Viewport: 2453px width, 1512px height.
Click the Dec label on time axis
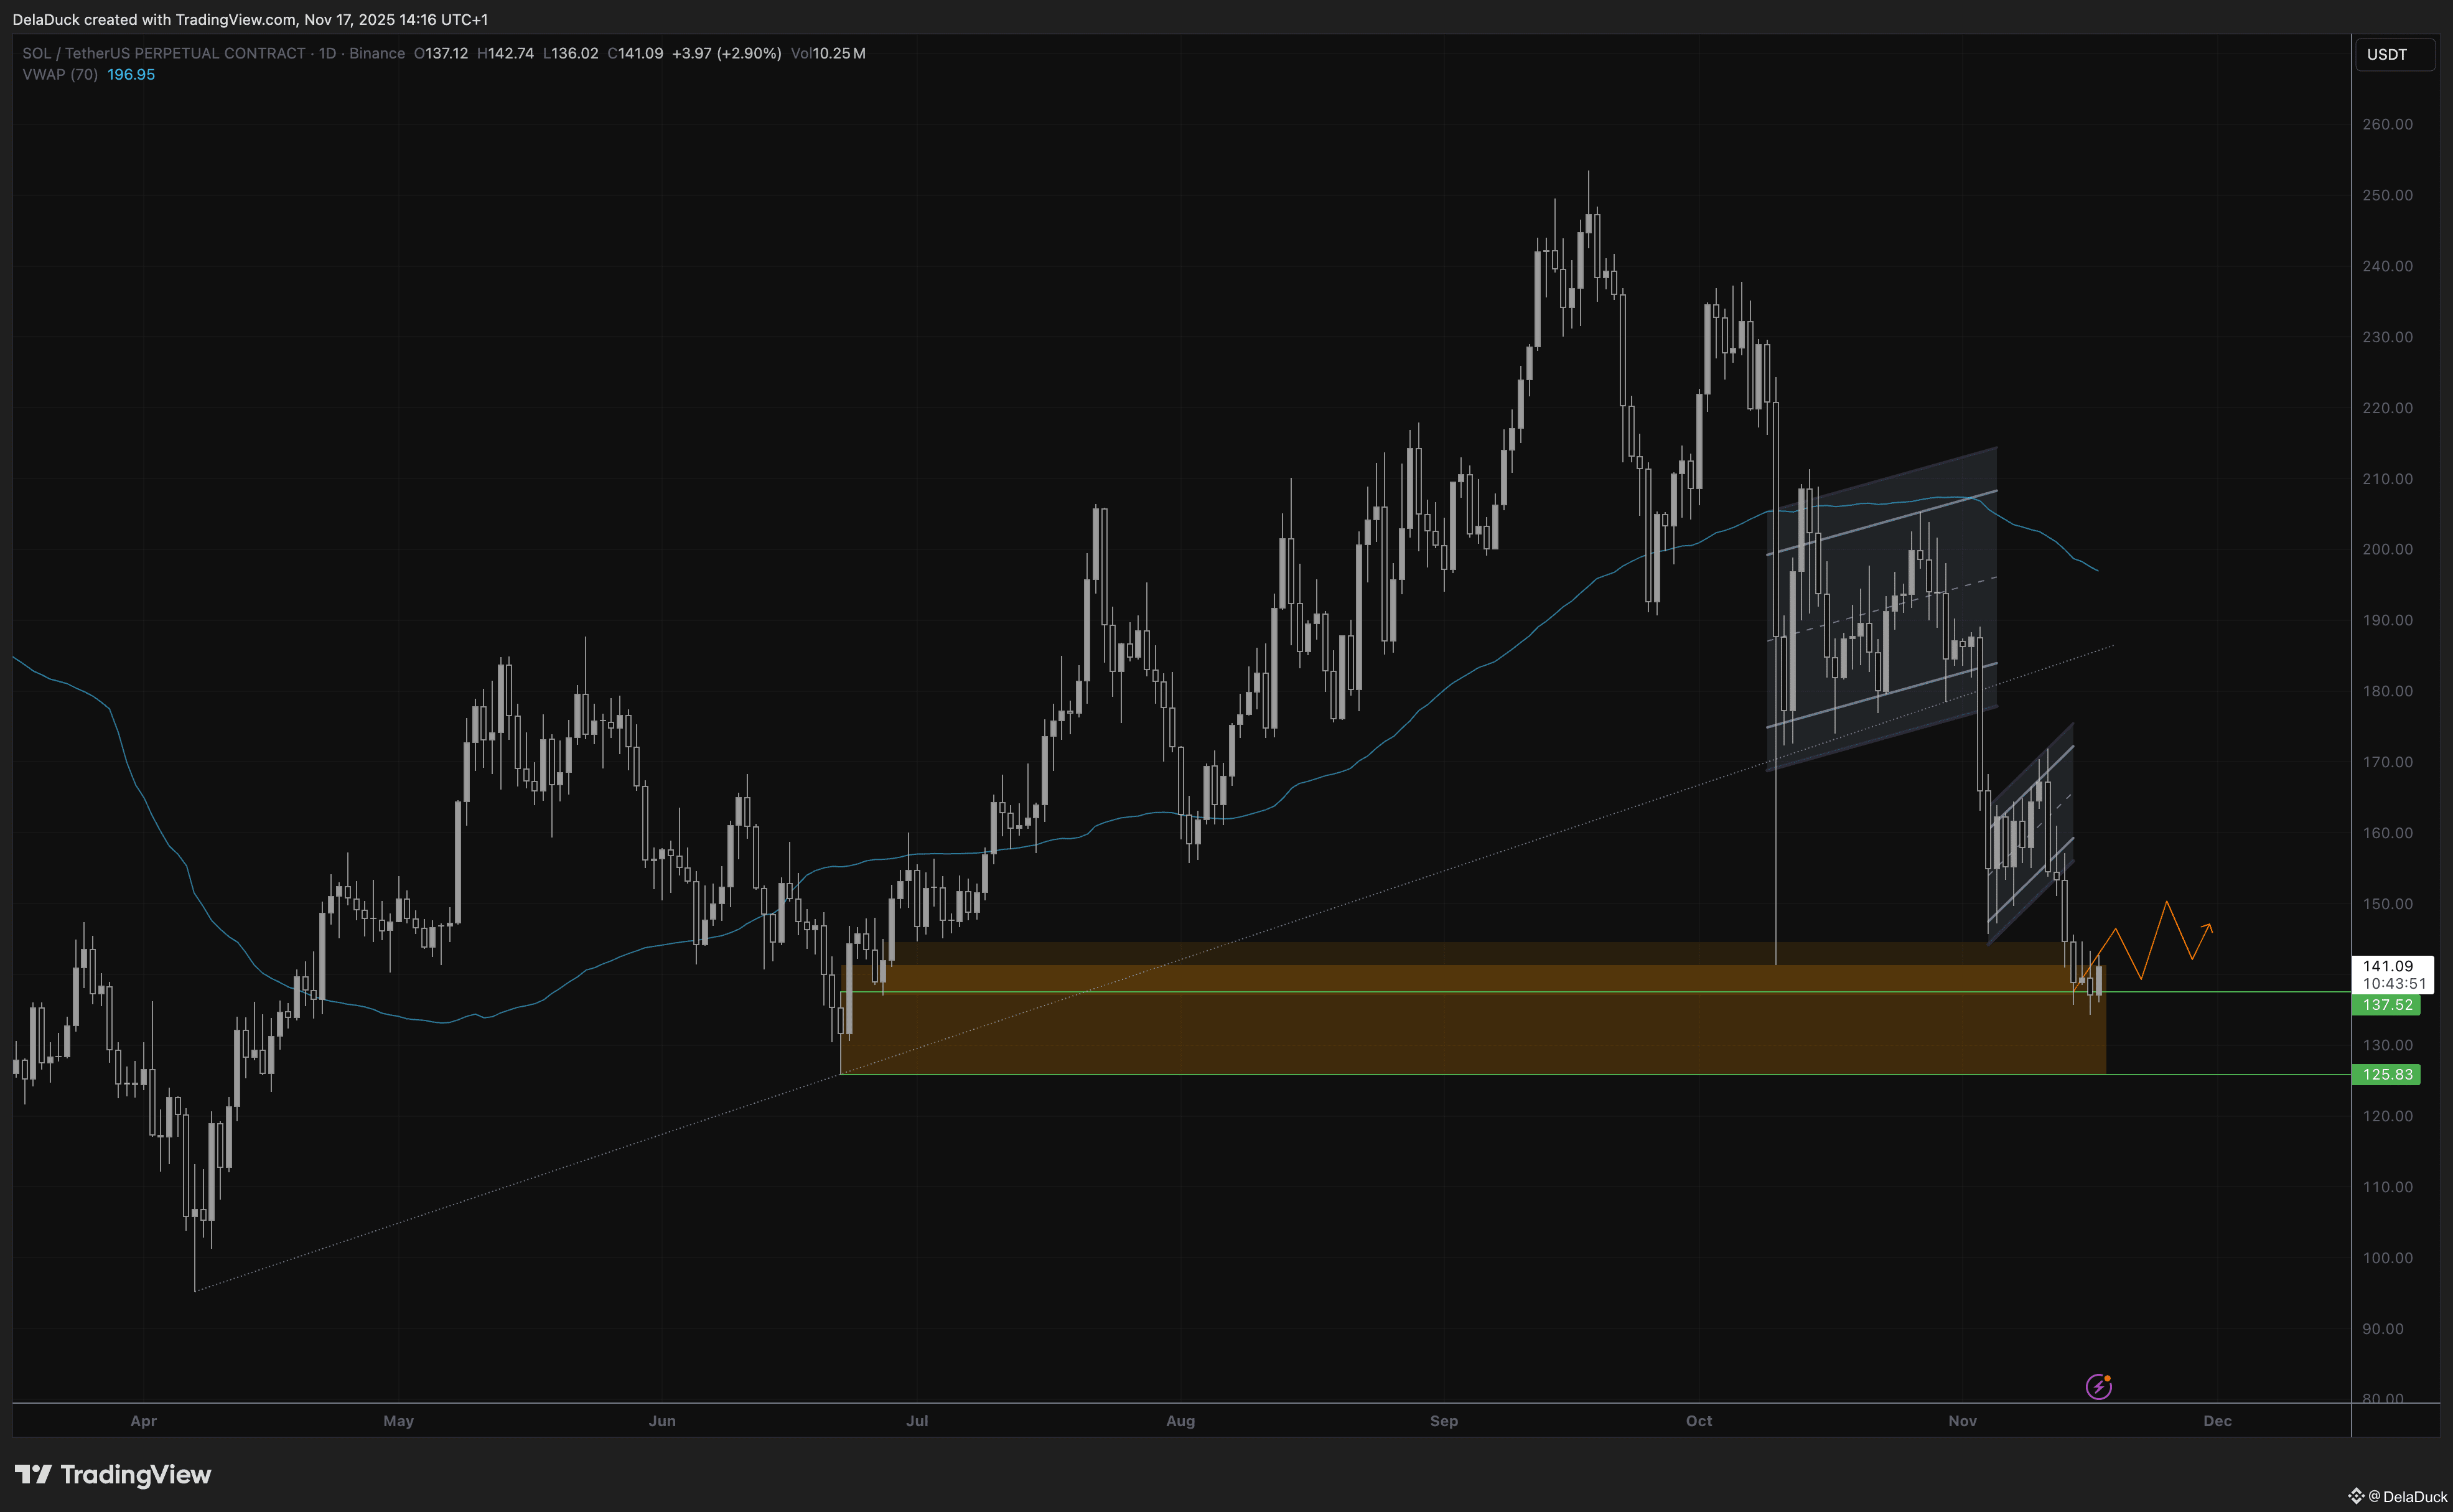click(x=2218, y=1421)
